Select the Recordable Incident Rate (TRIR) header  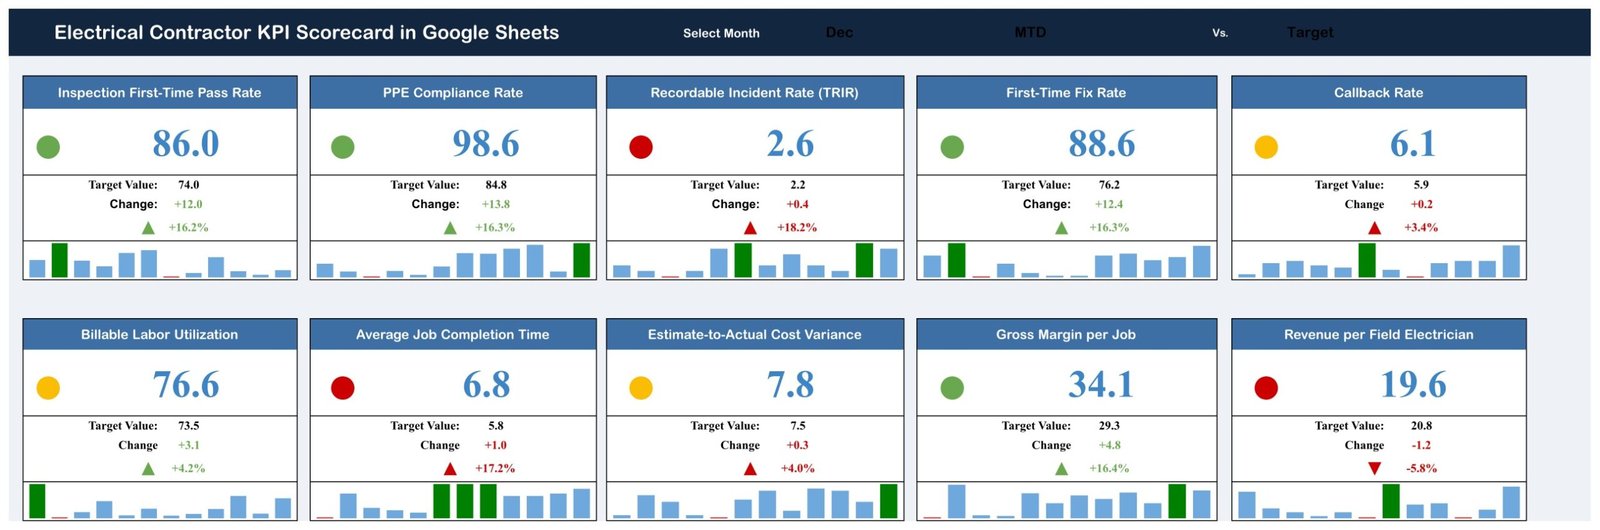[x=755, y=92]
